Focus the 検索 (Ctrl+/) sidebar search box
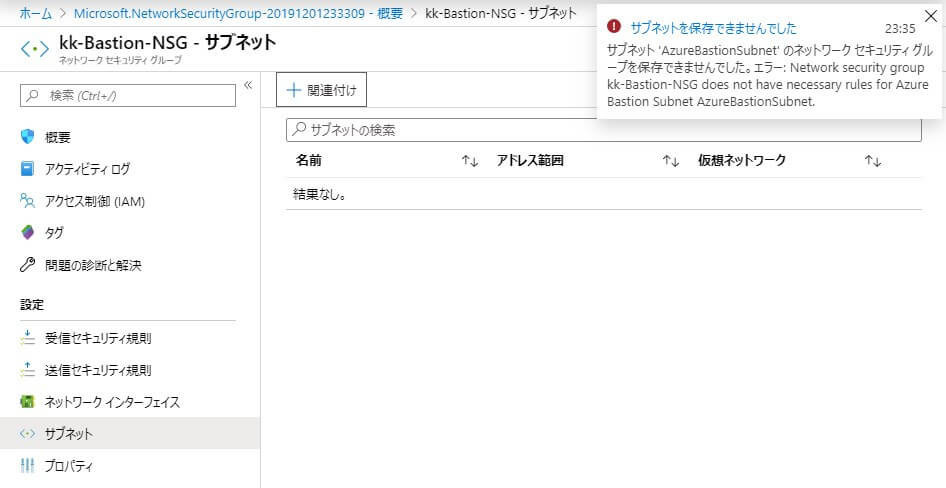Viewport: 946px width, 488px height. pyautogui.click(x=128, y=95)
